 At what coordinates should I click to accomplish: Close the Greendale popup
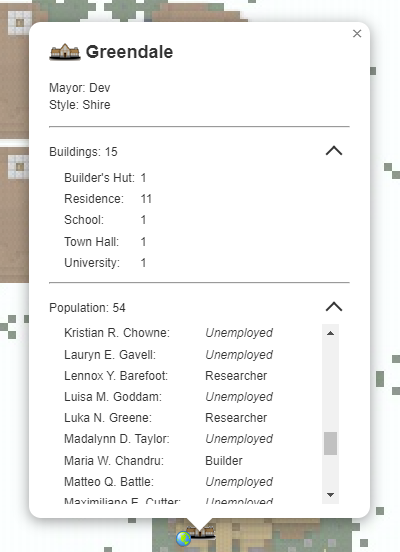357,33
